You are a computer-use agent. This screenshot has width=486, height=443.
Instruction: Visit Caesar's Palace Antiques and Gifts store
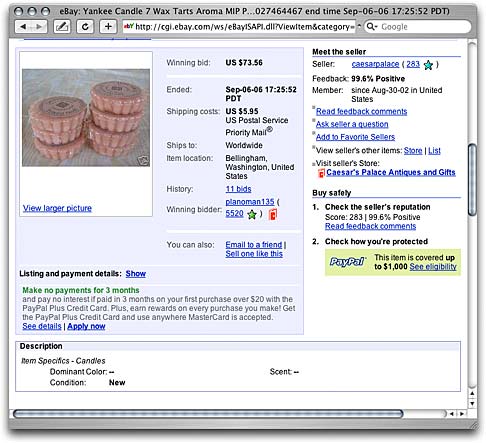pyautogui.click(x=391, y=172)
